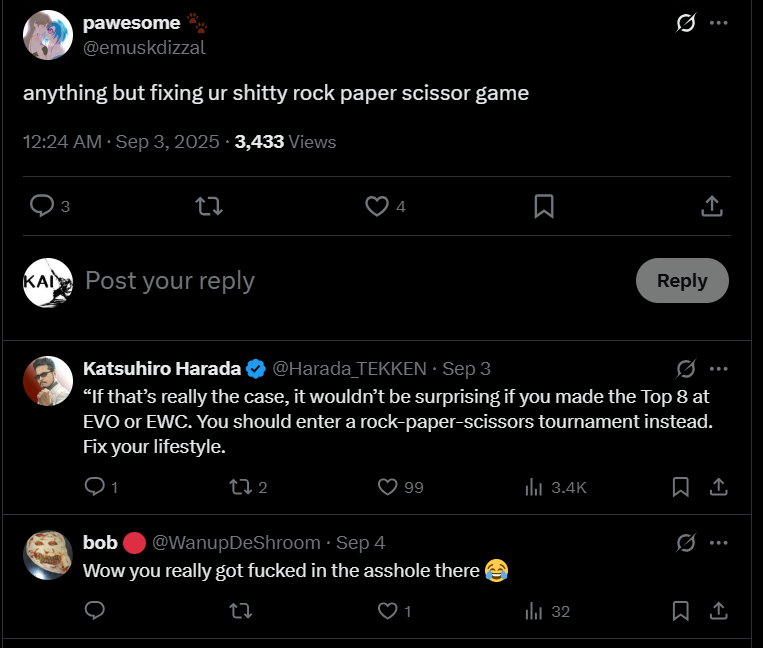Viewport: 763px width, 648px height.
Task: Click the Reply button
Action: [x=682, y=281]
